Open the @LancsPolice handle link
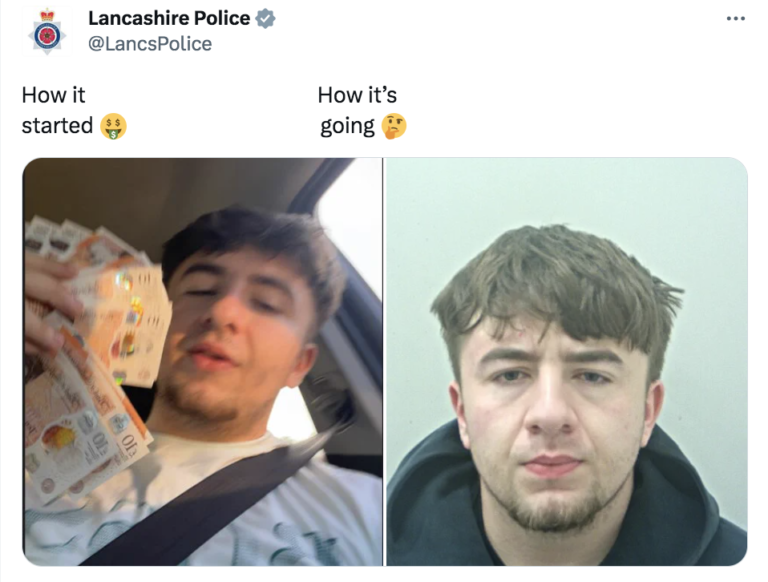Image resolution: width=768 pixels, height=582 pixels. click(x=150, y=44)
